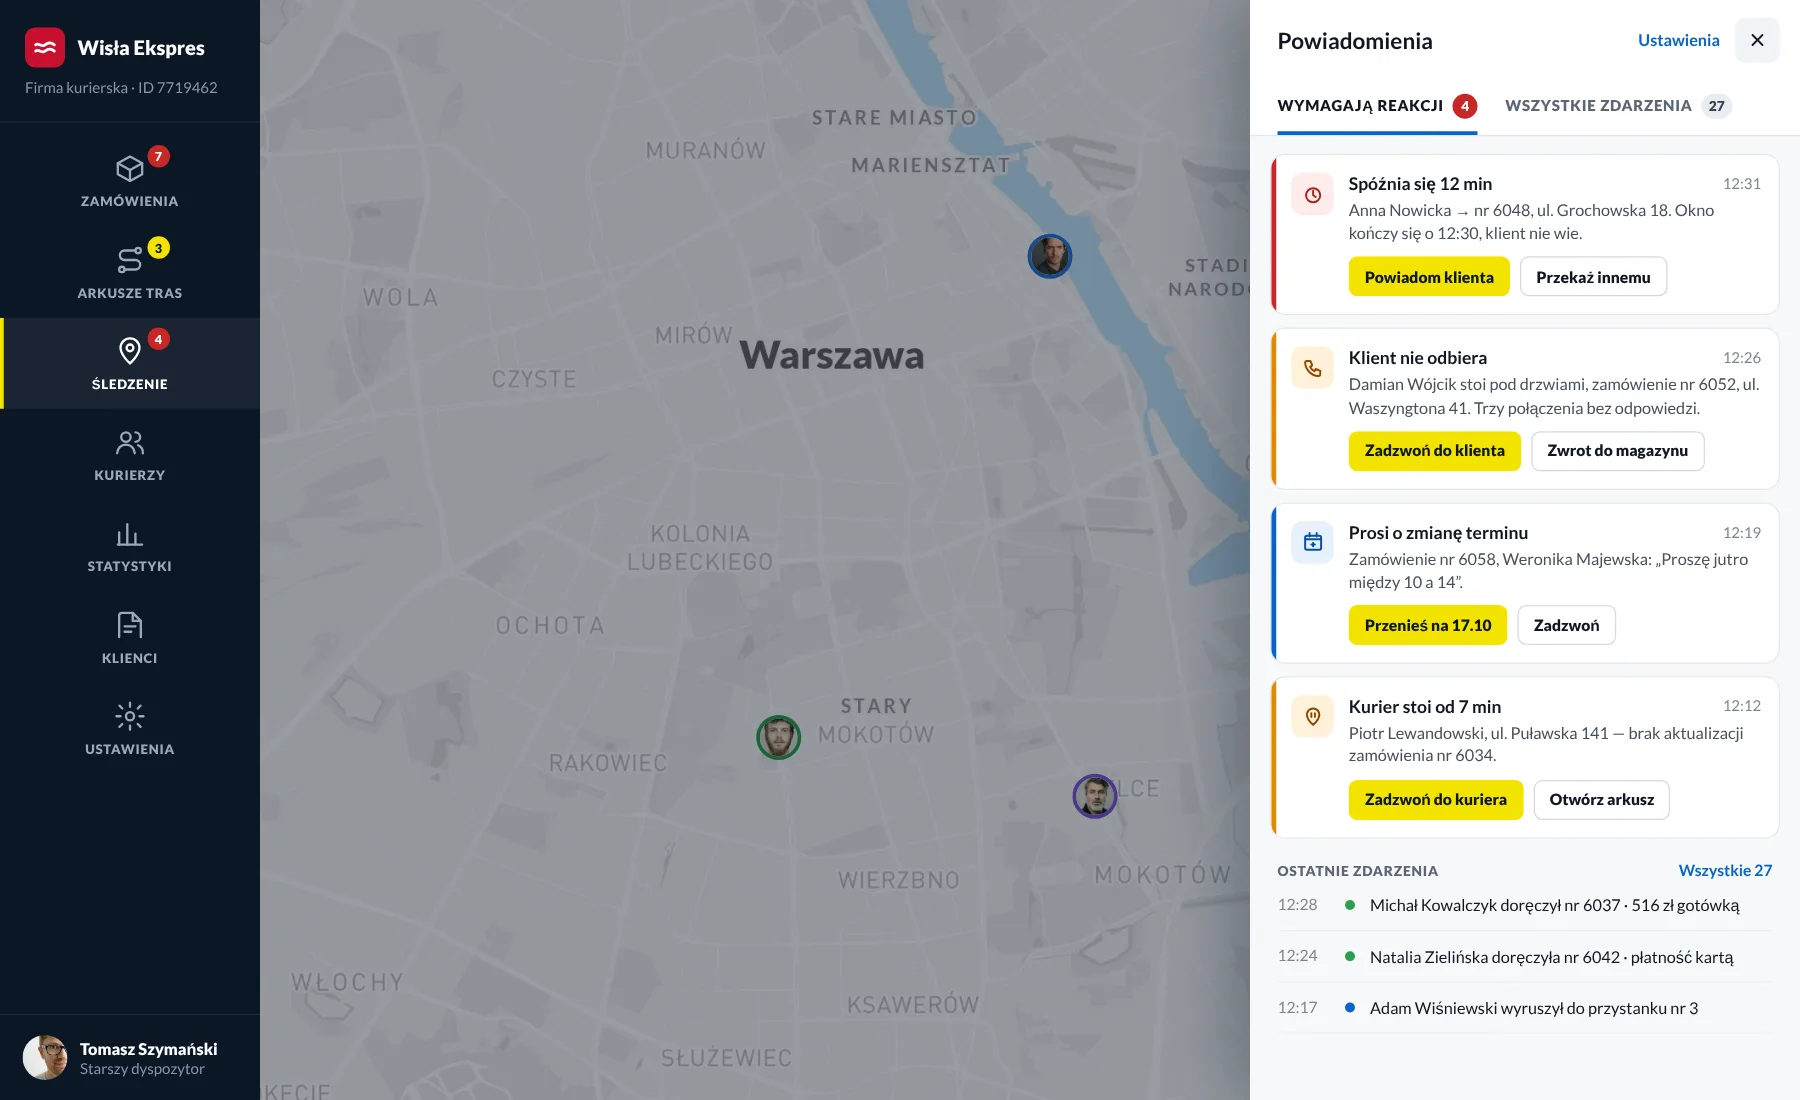
Task: Click Warszawa label on the map
Action: [x=832, y=356]
